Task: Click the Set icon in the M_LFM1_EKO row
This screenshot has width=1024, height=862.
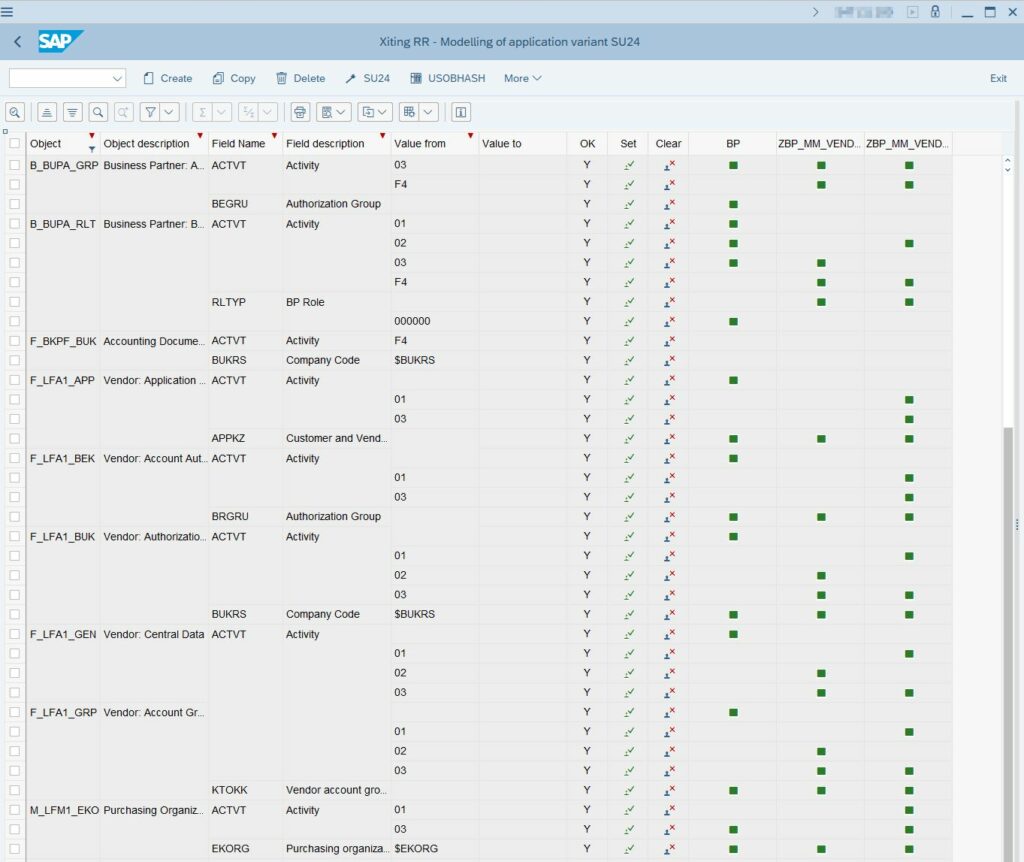Action: 628,810
